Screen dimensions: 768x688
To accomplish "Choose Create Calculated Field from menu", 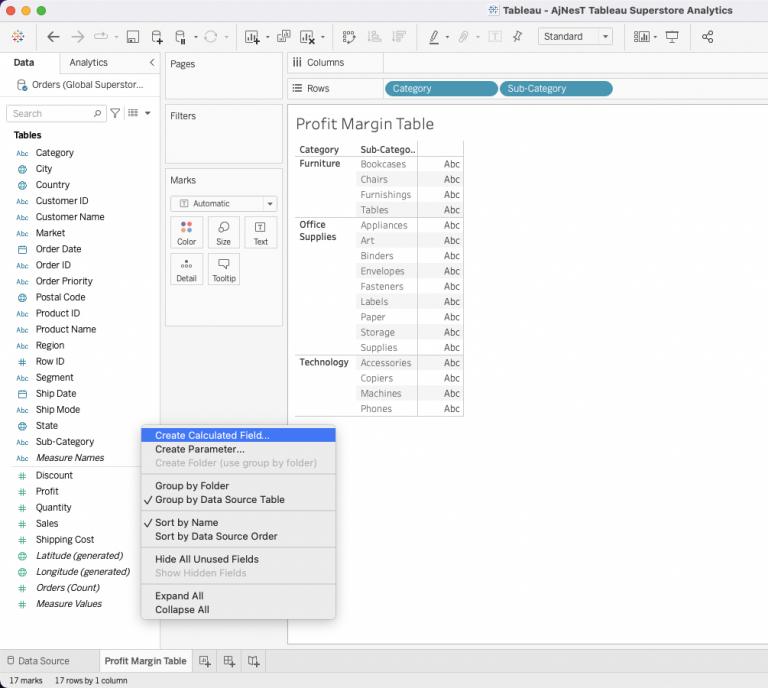I will click(x=212, y=436).
